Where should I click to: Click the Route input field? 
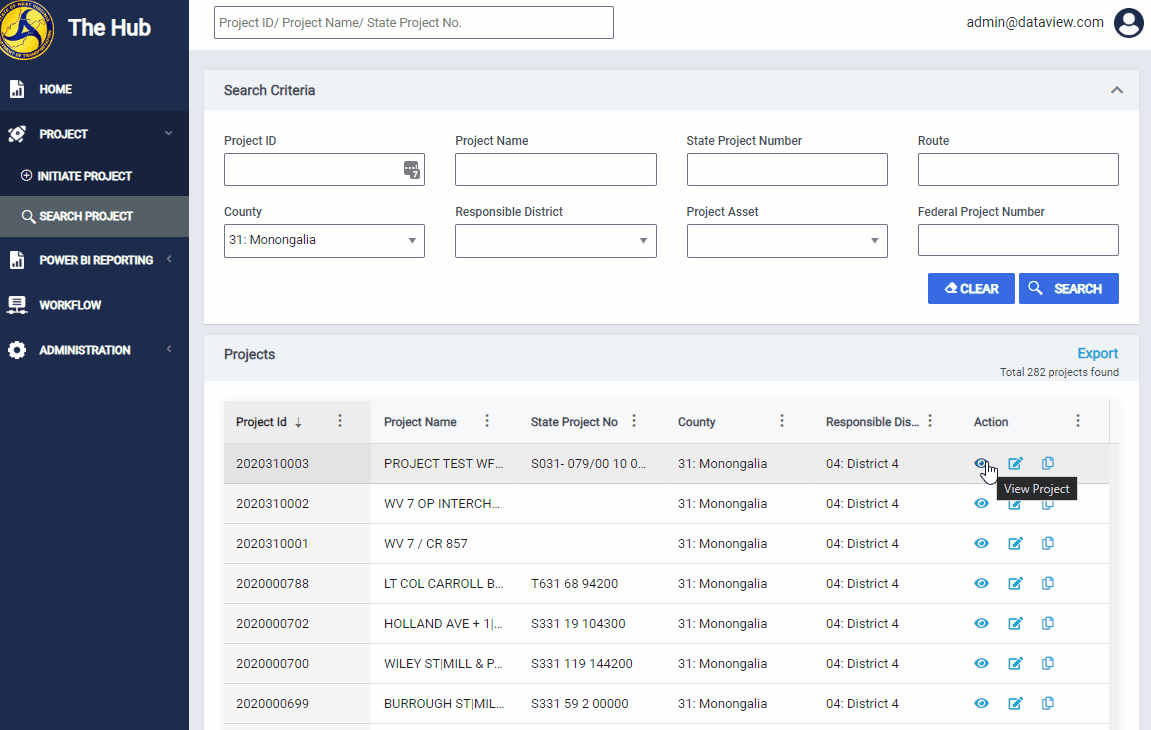click(1018, 170)
